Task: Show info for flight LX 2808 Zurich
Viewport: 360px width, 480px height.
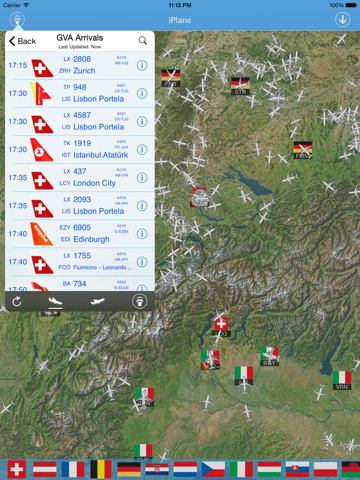Action: [142, 65]
